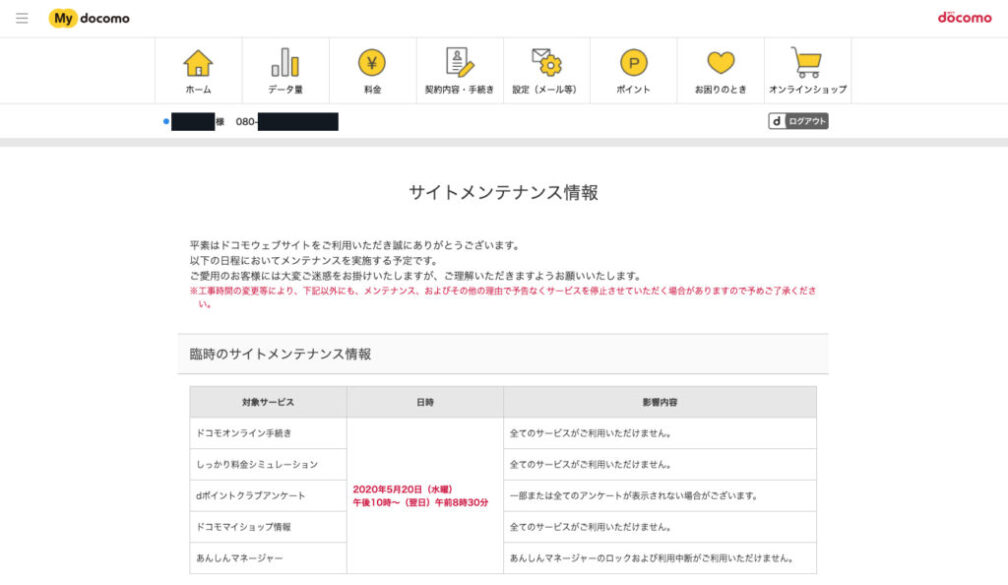Click the red 2020年5月20日（水曜）date text

coord(402,489)
